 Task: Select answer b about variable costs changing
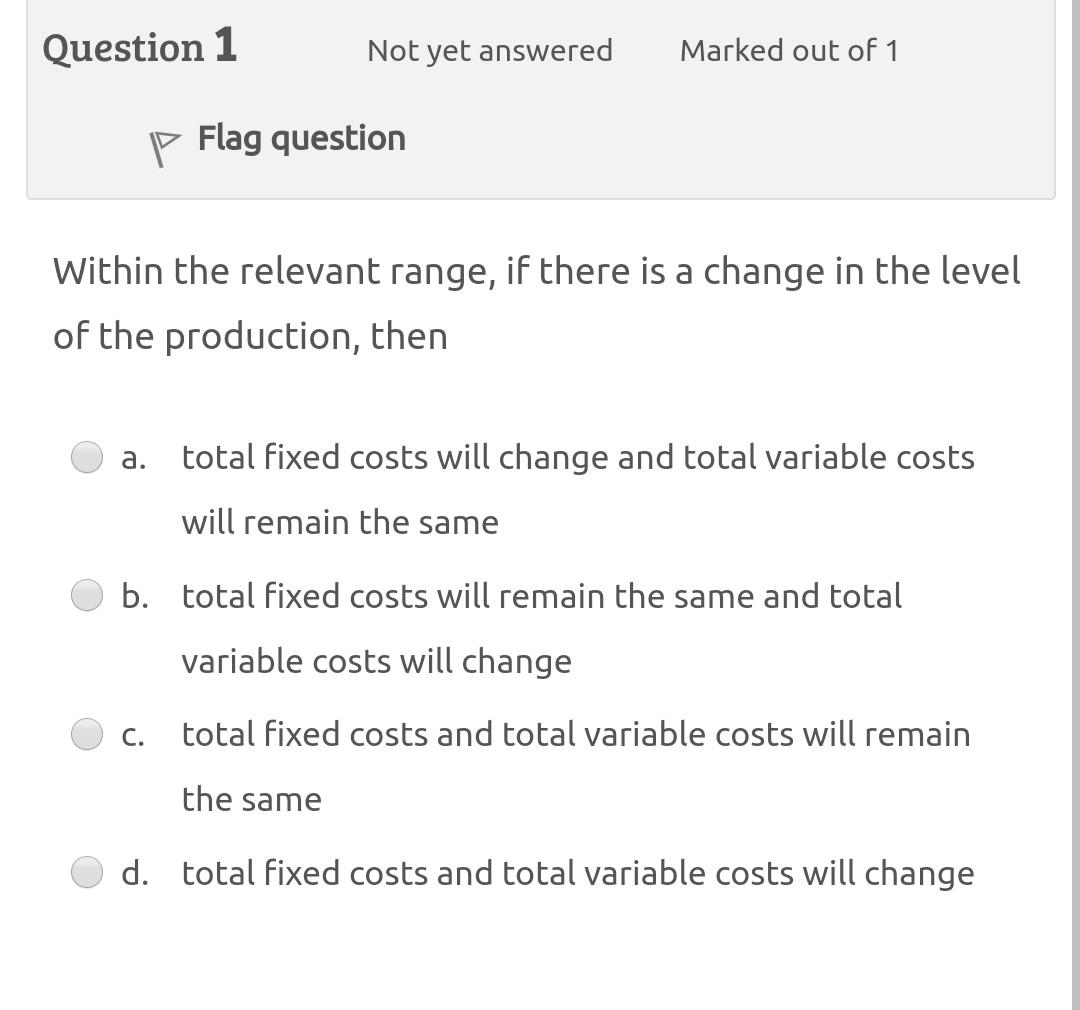(x=87, y=595)
